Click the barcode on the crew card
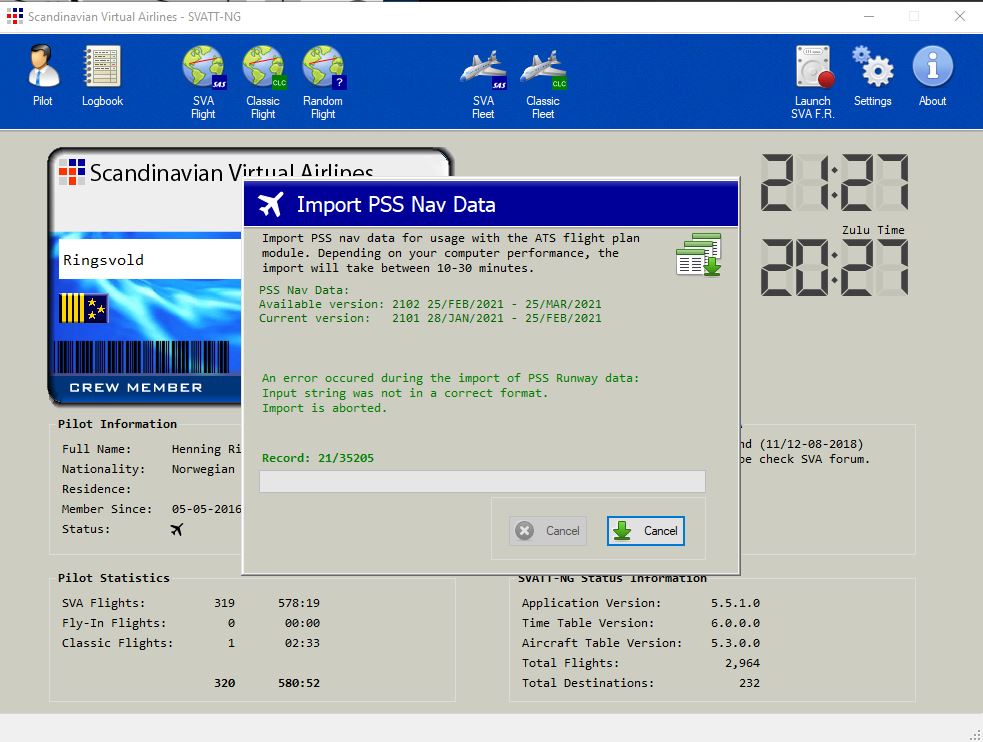The height and width of the screenshot is (742, 983). click(142, 357)
